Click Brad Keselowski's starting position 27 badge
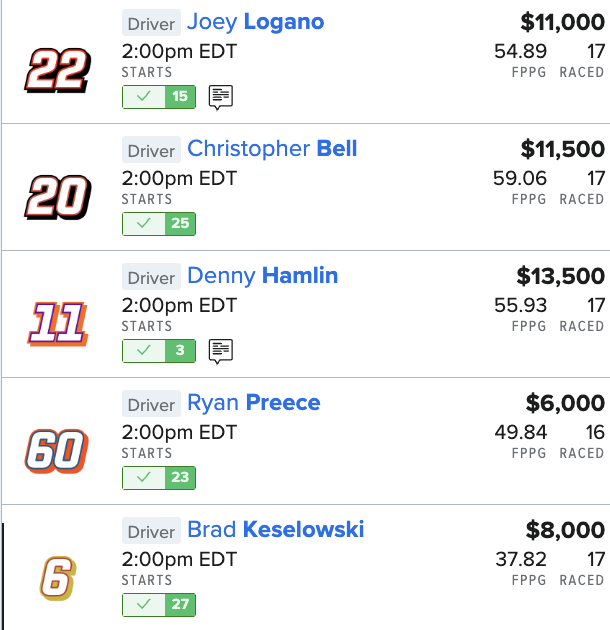 181,605
